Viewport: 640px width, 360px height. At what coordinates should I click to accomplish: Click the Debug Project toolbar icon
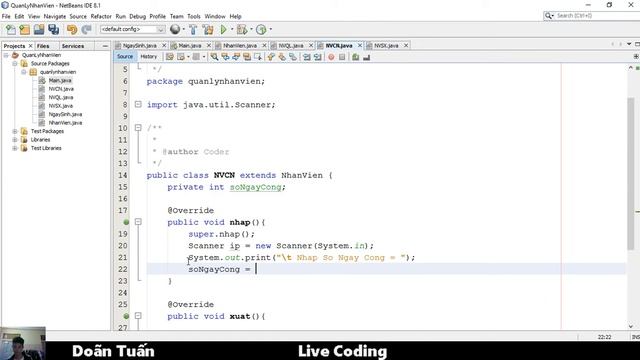coord(242,29)
